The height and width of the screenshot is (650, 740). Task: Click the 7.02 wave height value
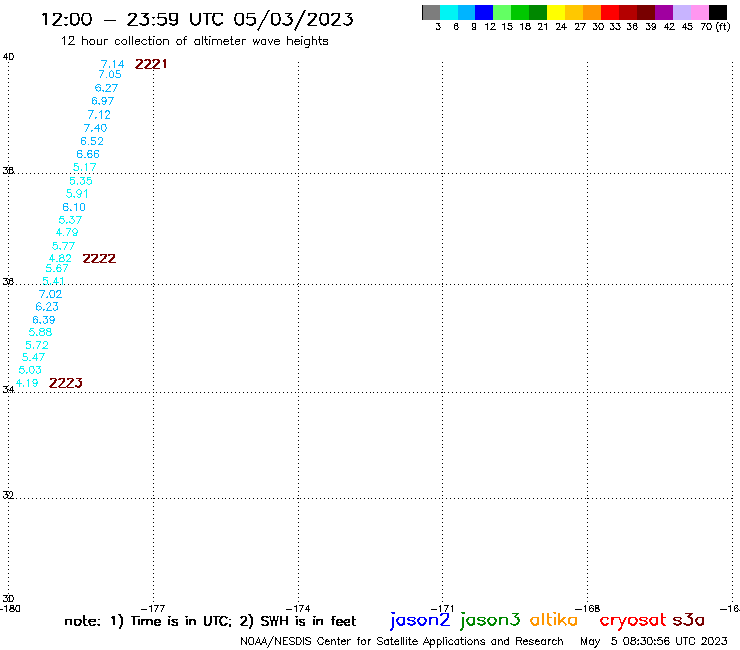(x=50, y=294)
